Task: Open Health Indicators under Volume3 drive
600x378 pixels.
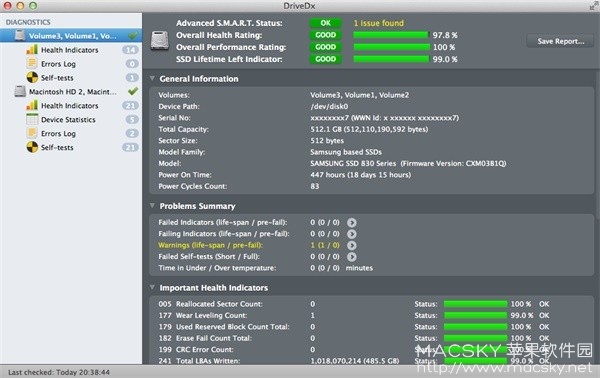Action: pyautogui.click(x=70, y=50)
